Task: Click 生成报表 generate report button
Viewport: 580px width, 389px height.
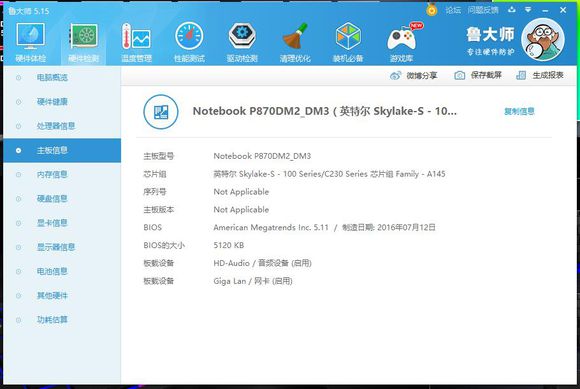Action: click(x=540, y=75)
